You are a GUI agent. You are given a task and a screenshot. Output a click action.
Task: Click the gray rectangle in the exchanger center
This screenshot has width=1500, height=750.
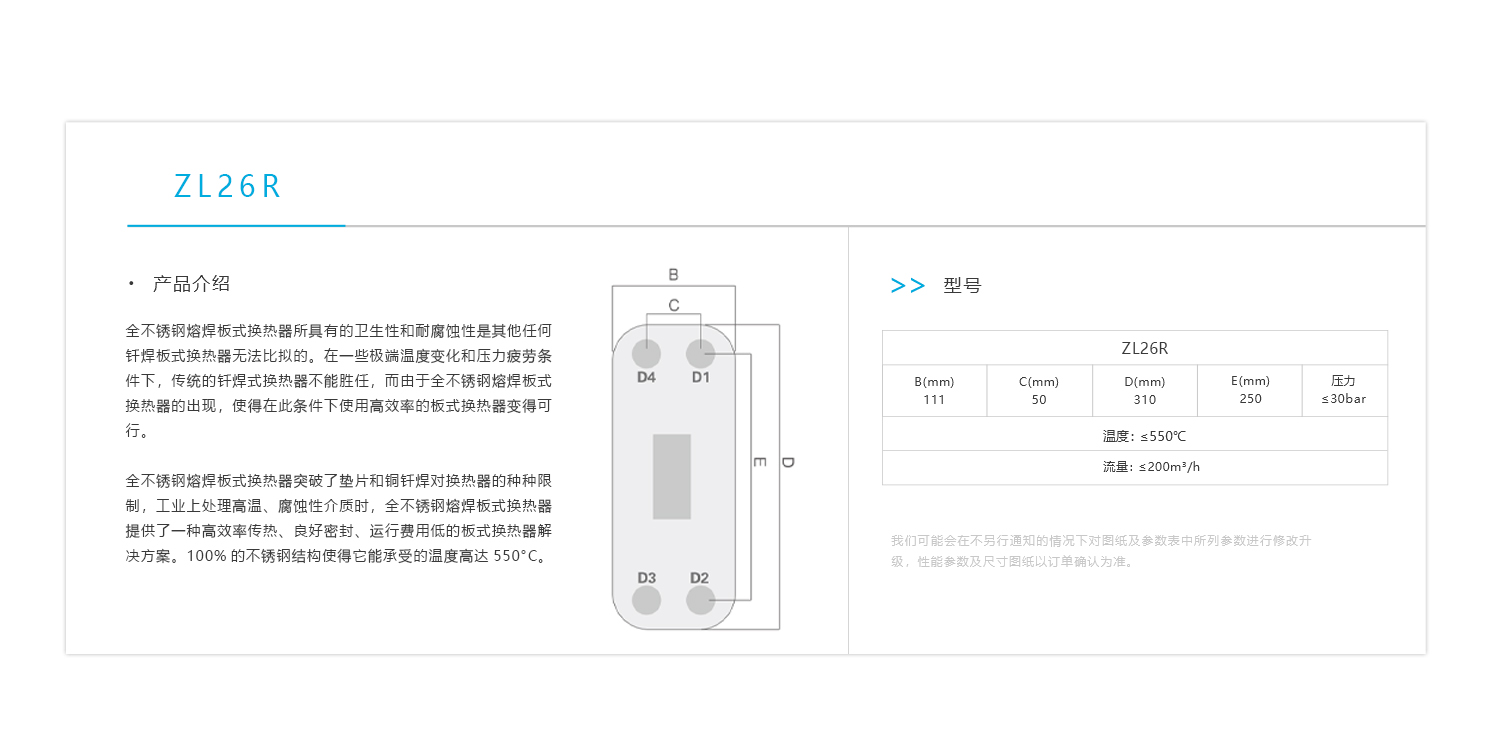click(672, 476)
